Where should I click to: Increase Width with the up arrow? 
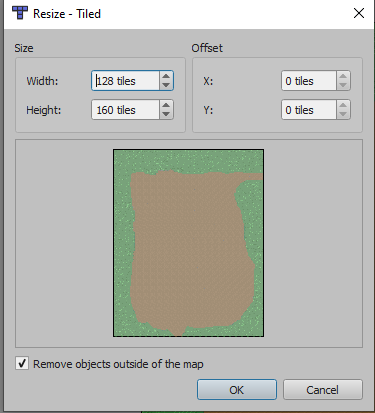(166, 76)
